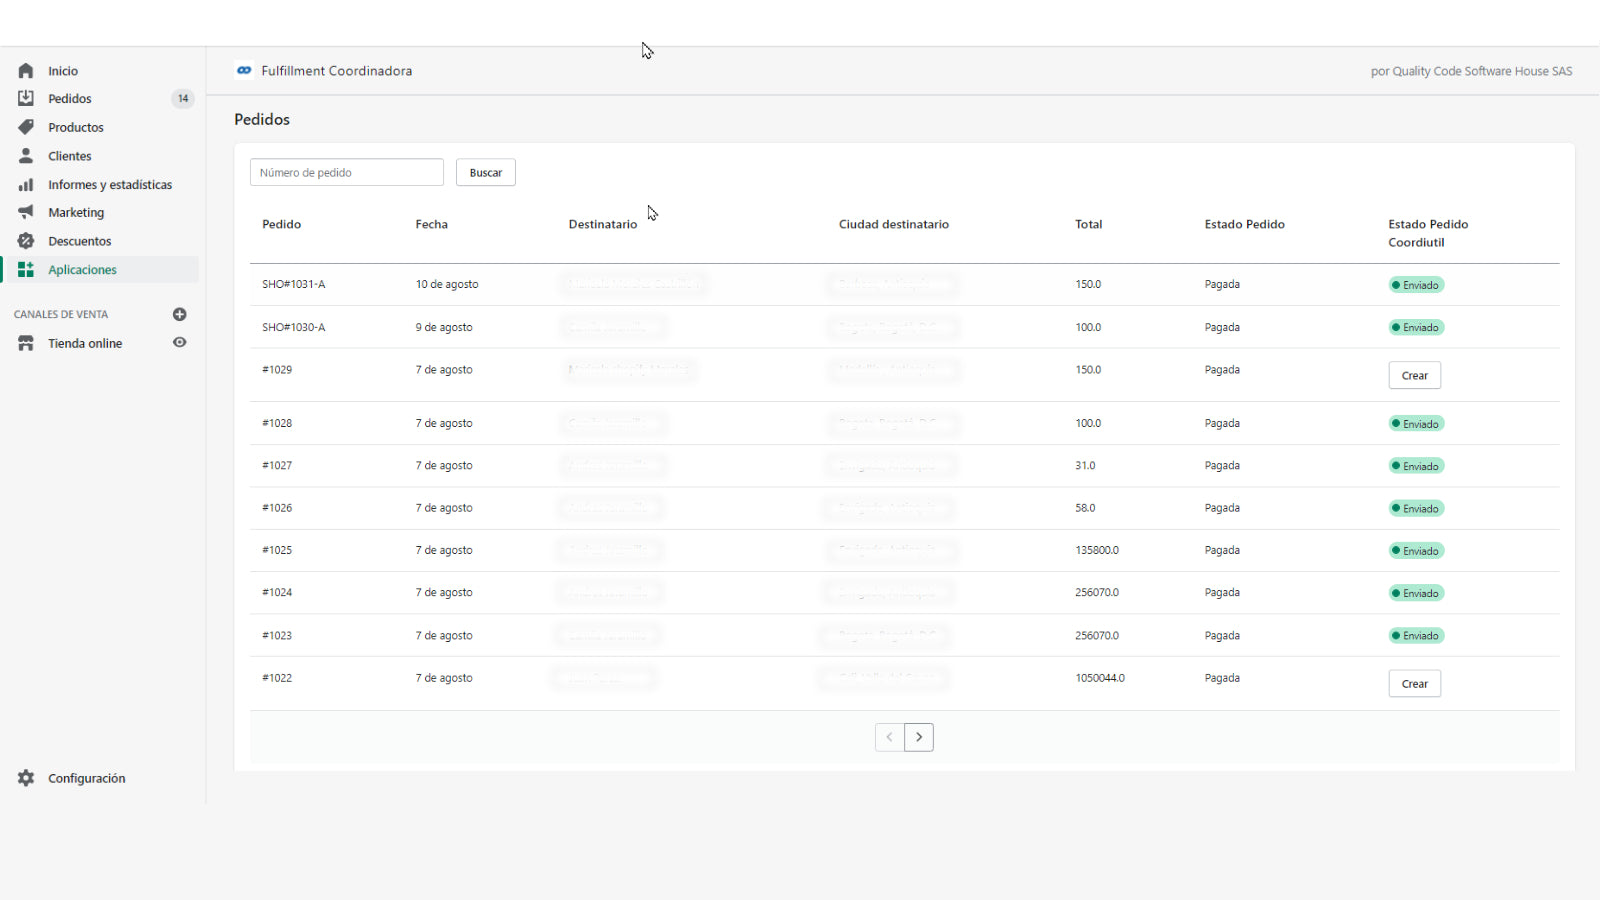The image size is (1600, 900).
Task: Go to the previous page of orders
Action: [x=889, y=737]
